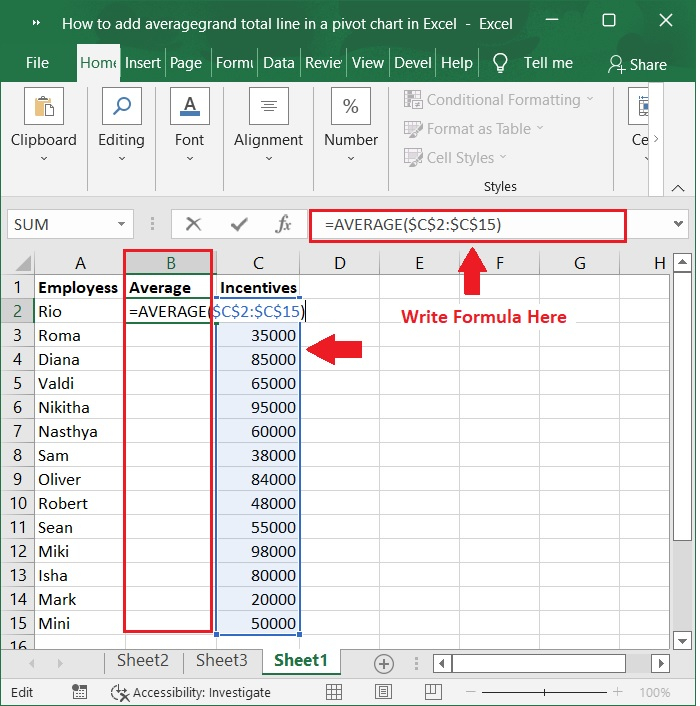Switch to Sheet2 tab
700x706 pixels.
pos(143,661)
